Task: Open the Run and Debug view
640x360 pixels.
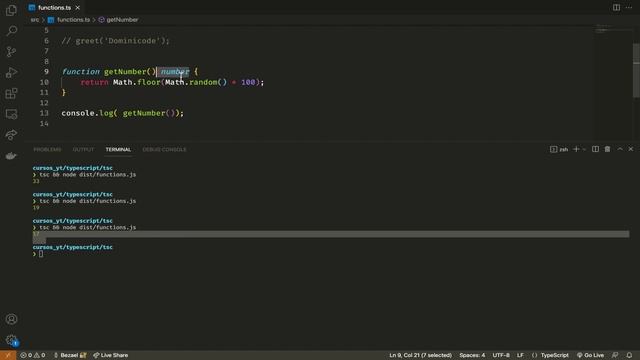Action: tap(11, 72)
